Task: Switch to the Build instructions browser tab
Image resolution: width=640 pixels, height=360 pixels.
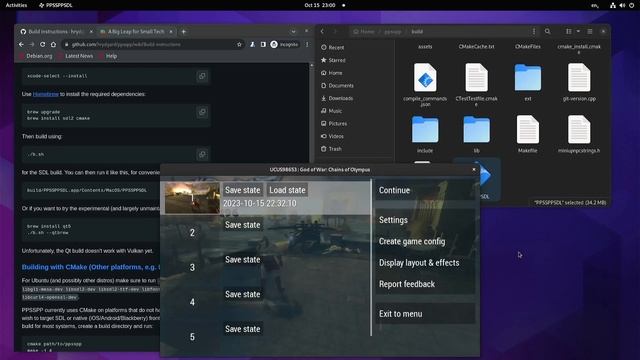Action: (x=56, y=31)
